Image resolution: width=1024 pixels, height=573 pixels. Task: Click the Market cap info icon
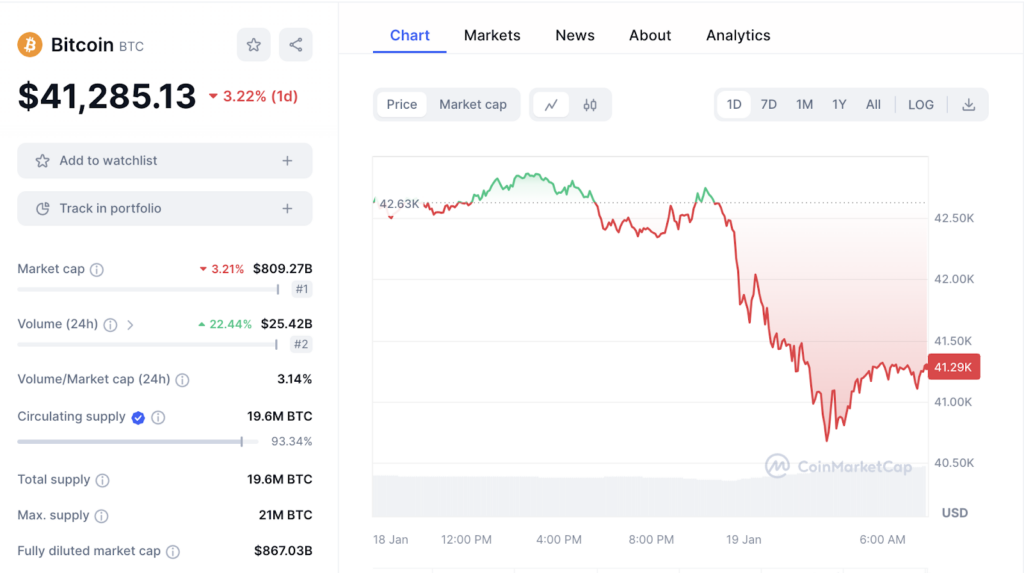click(97, 269)
